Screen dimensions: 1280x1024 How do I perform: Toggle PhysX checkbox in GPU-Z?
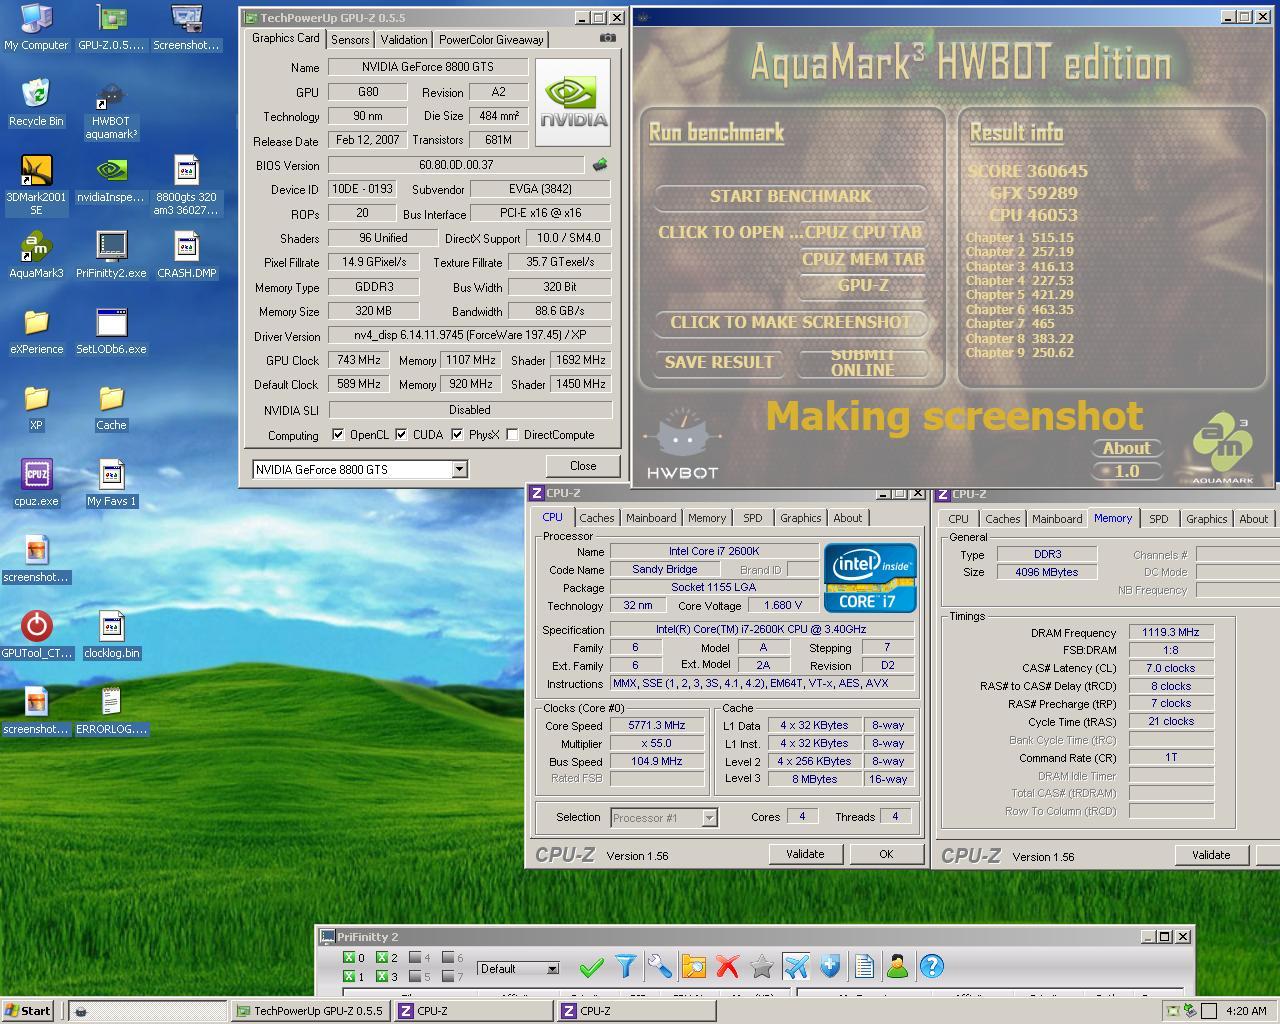pyautogui.click(x=457, y=435)
